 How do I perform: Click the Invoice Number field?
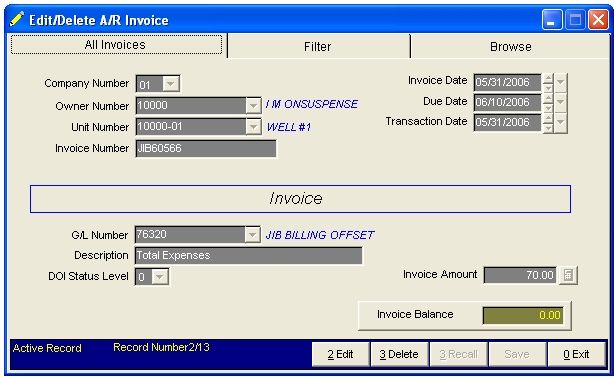tap(206, 148)
